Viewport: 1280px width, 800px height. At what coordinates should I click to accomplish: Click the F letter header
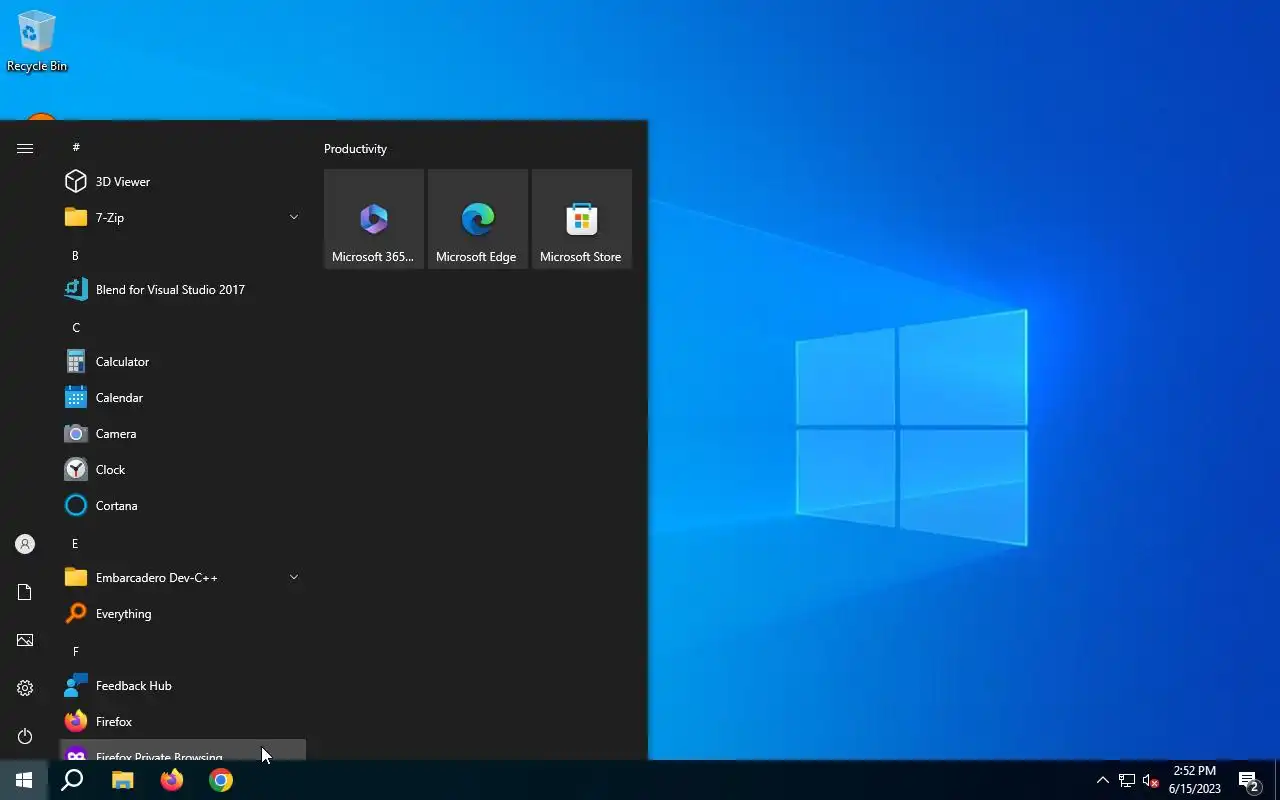(x=75, y=652)
